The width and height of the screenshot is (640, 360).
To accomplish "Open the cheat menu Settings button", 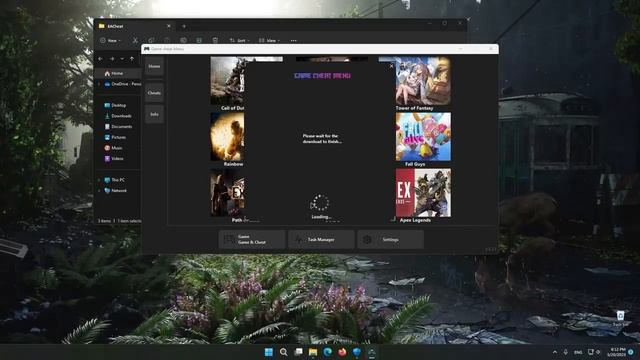I will (391, 240).
